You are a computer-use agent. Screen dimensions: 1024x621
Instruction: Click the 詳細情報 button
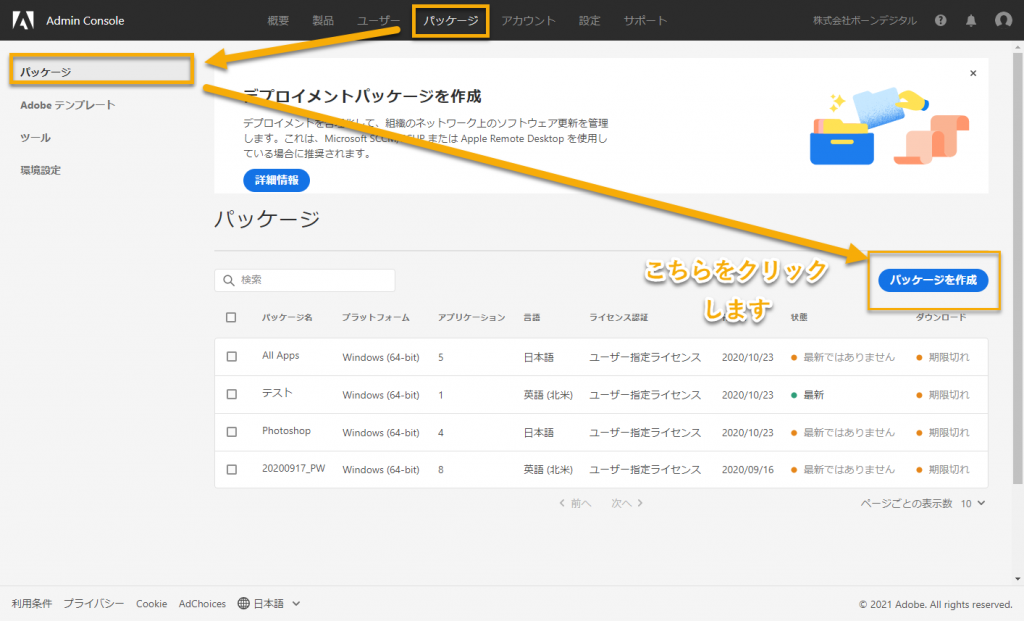[x=276, y=180]
